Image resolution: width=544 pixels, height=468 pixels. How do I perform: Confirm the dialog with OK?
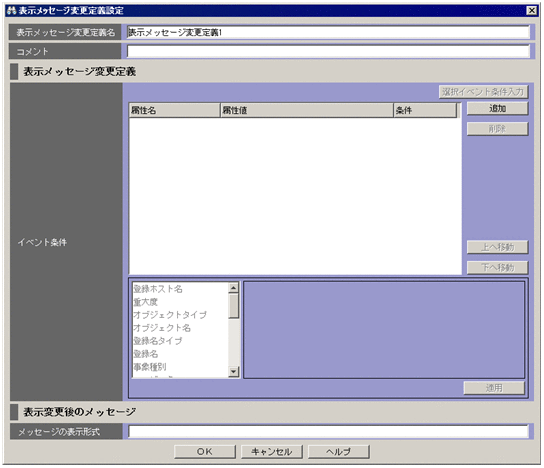205,452
